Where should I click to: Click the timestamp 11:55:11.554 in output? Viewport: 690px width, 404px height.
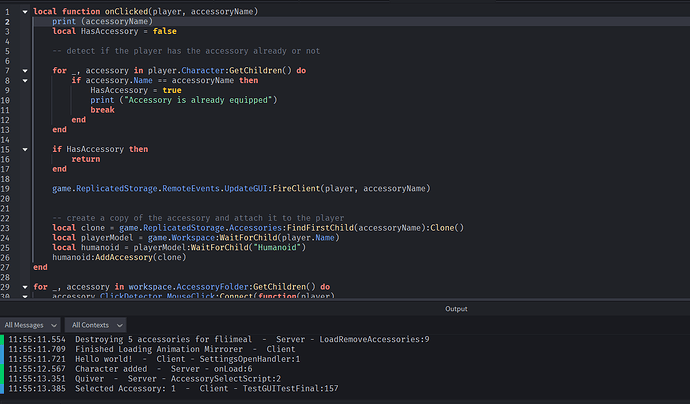point(37,339)
